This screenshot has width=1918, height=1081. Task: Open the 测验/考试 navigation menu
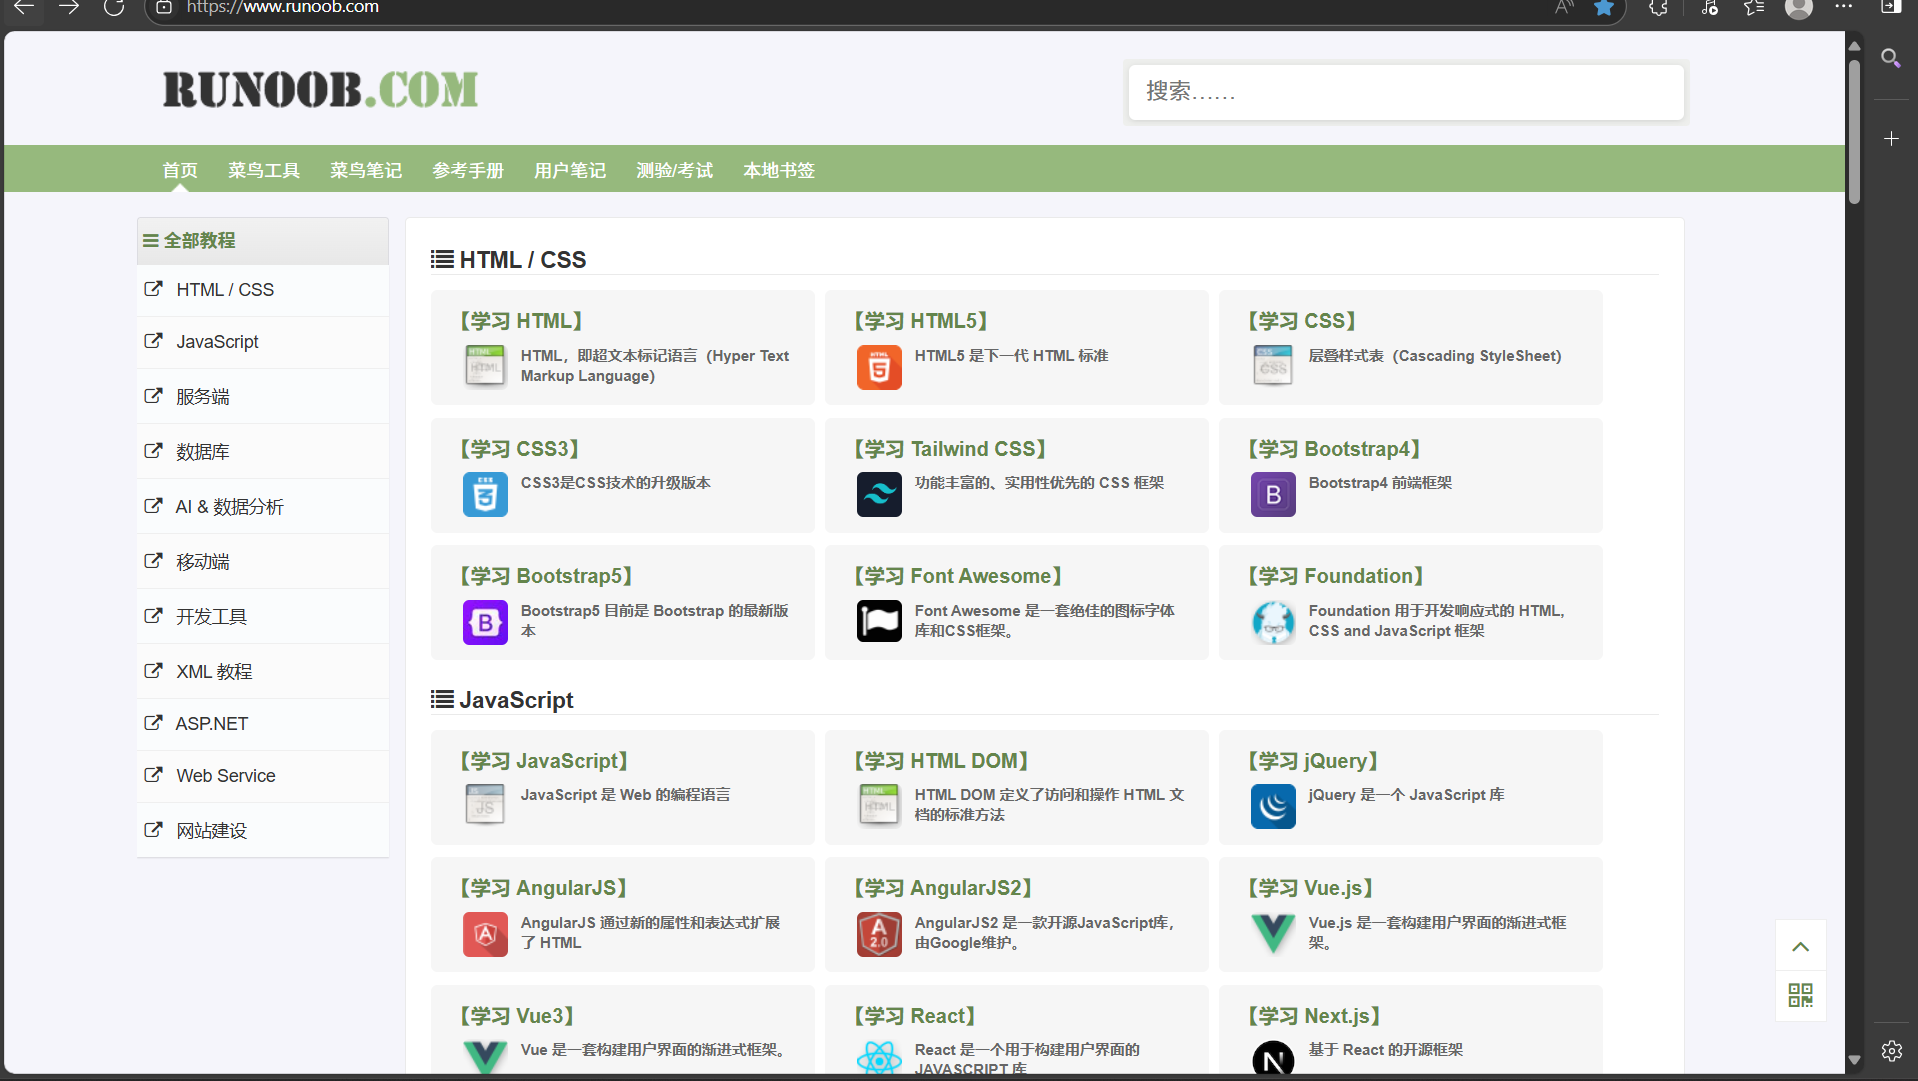[675, 170]
